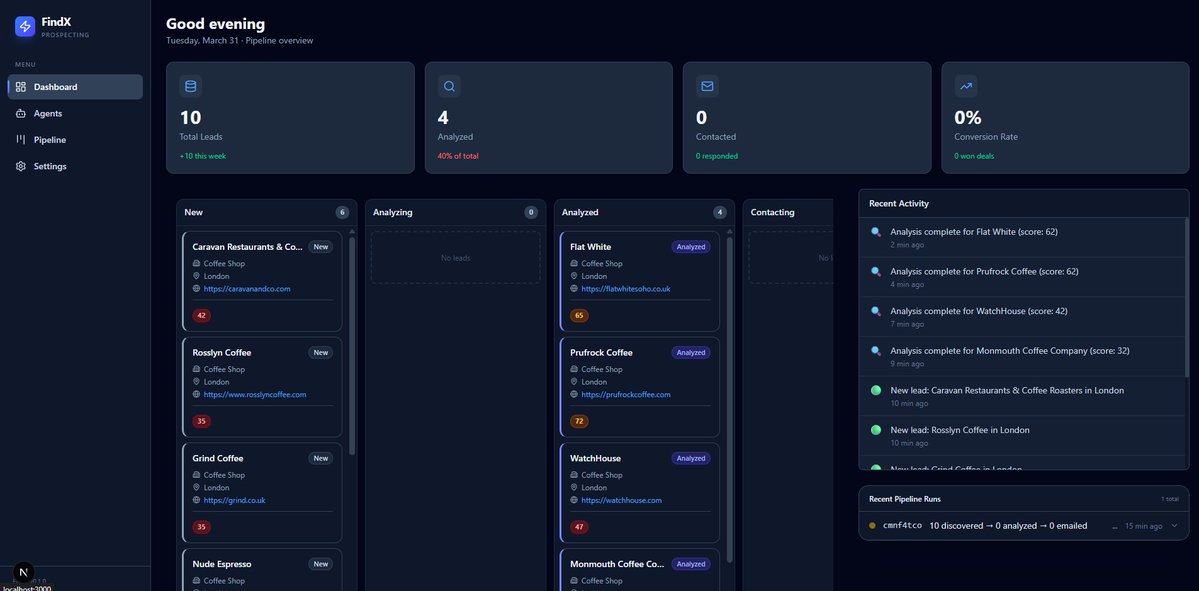Click Rosslyn Coffee globe icon
Screen dimensions: 1199x591
197,395
